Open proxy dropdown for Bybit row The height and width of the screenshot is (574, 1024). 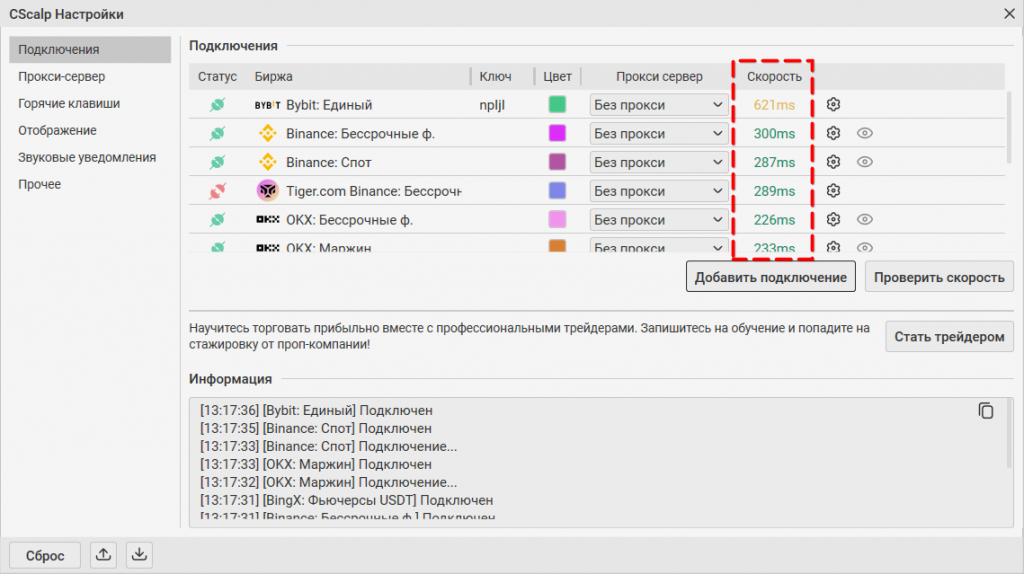point(659,105)
